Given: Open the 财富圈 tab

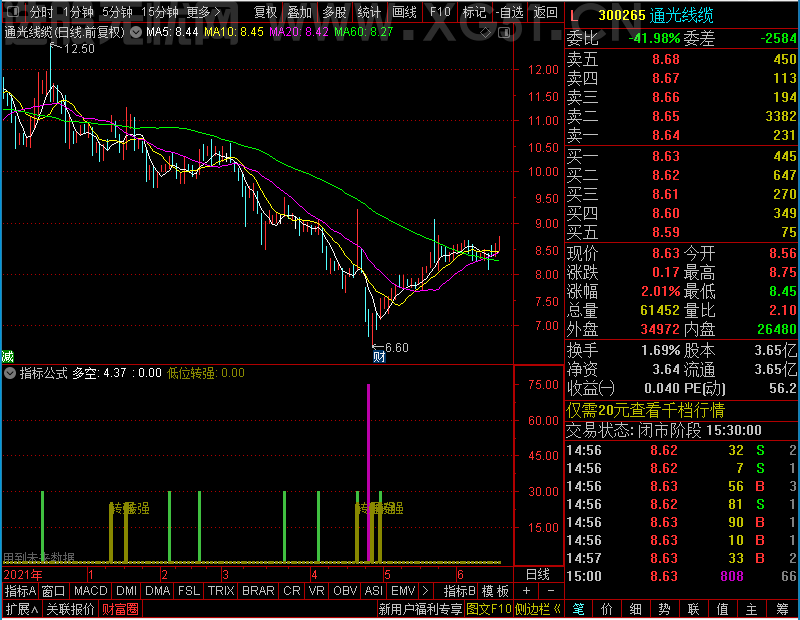Looking at the screenshot, I should point(120,609).
